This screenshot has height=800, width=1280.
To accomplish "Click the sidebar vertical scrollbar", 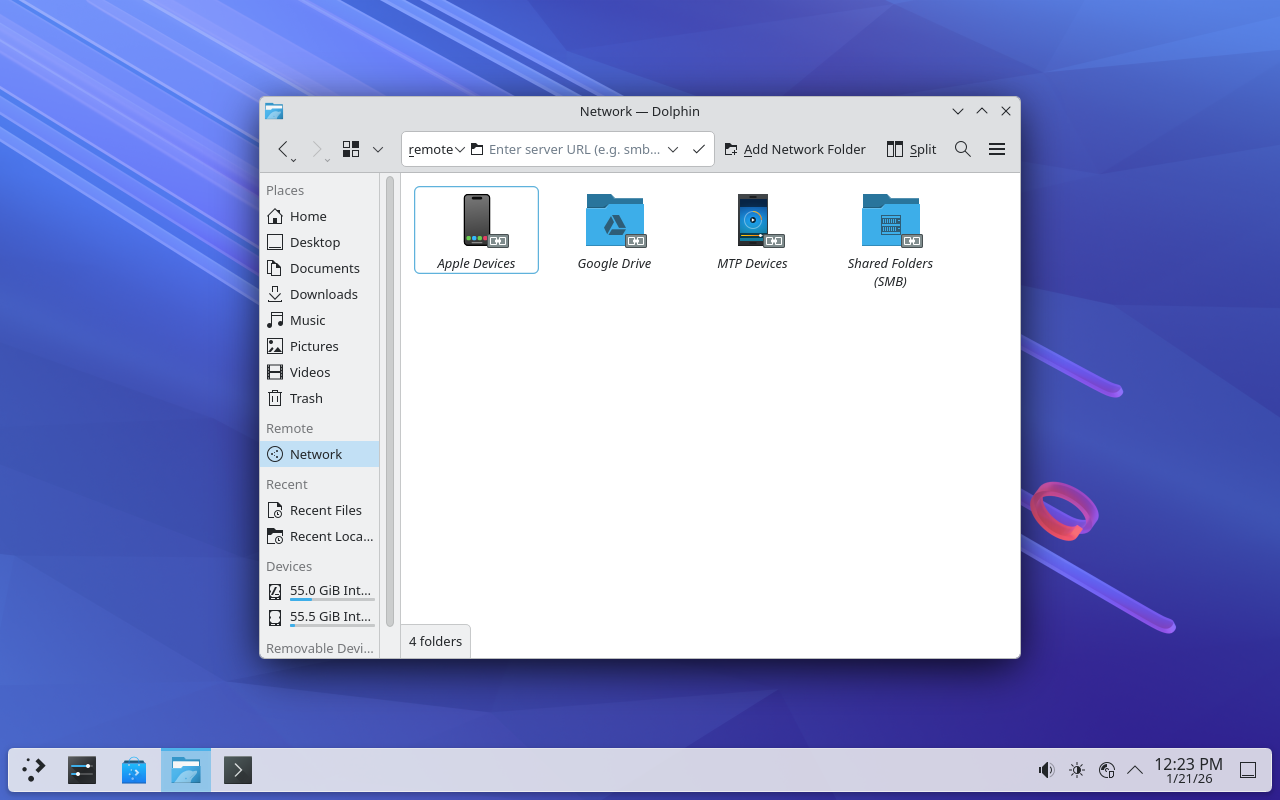I will click(x=389, y=400).
